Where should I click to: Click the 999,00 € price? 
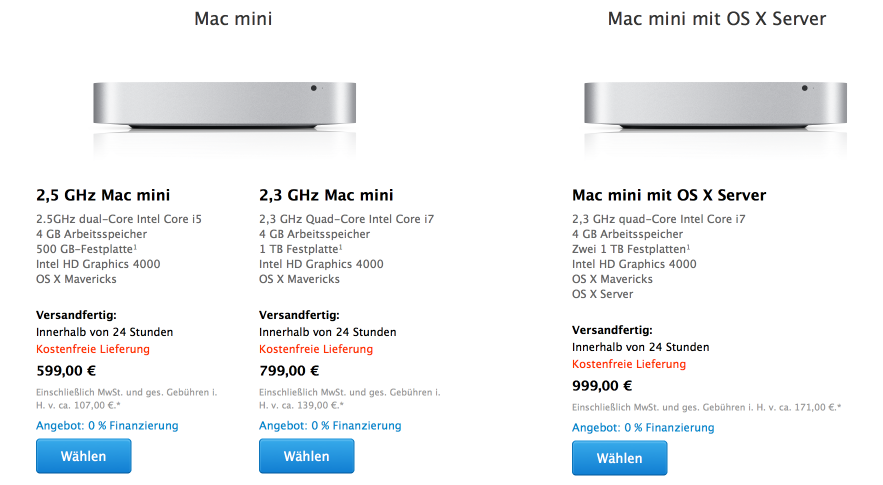602,385
